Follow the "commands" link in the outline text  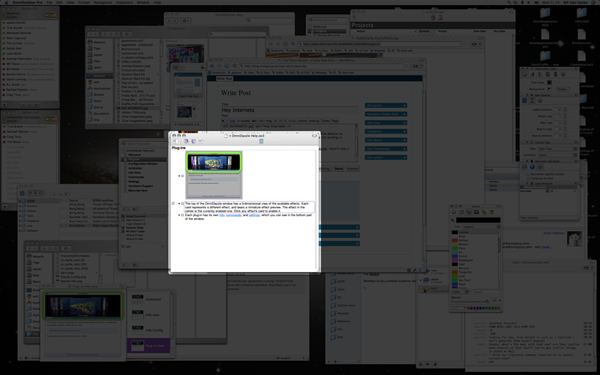(233, 215)
